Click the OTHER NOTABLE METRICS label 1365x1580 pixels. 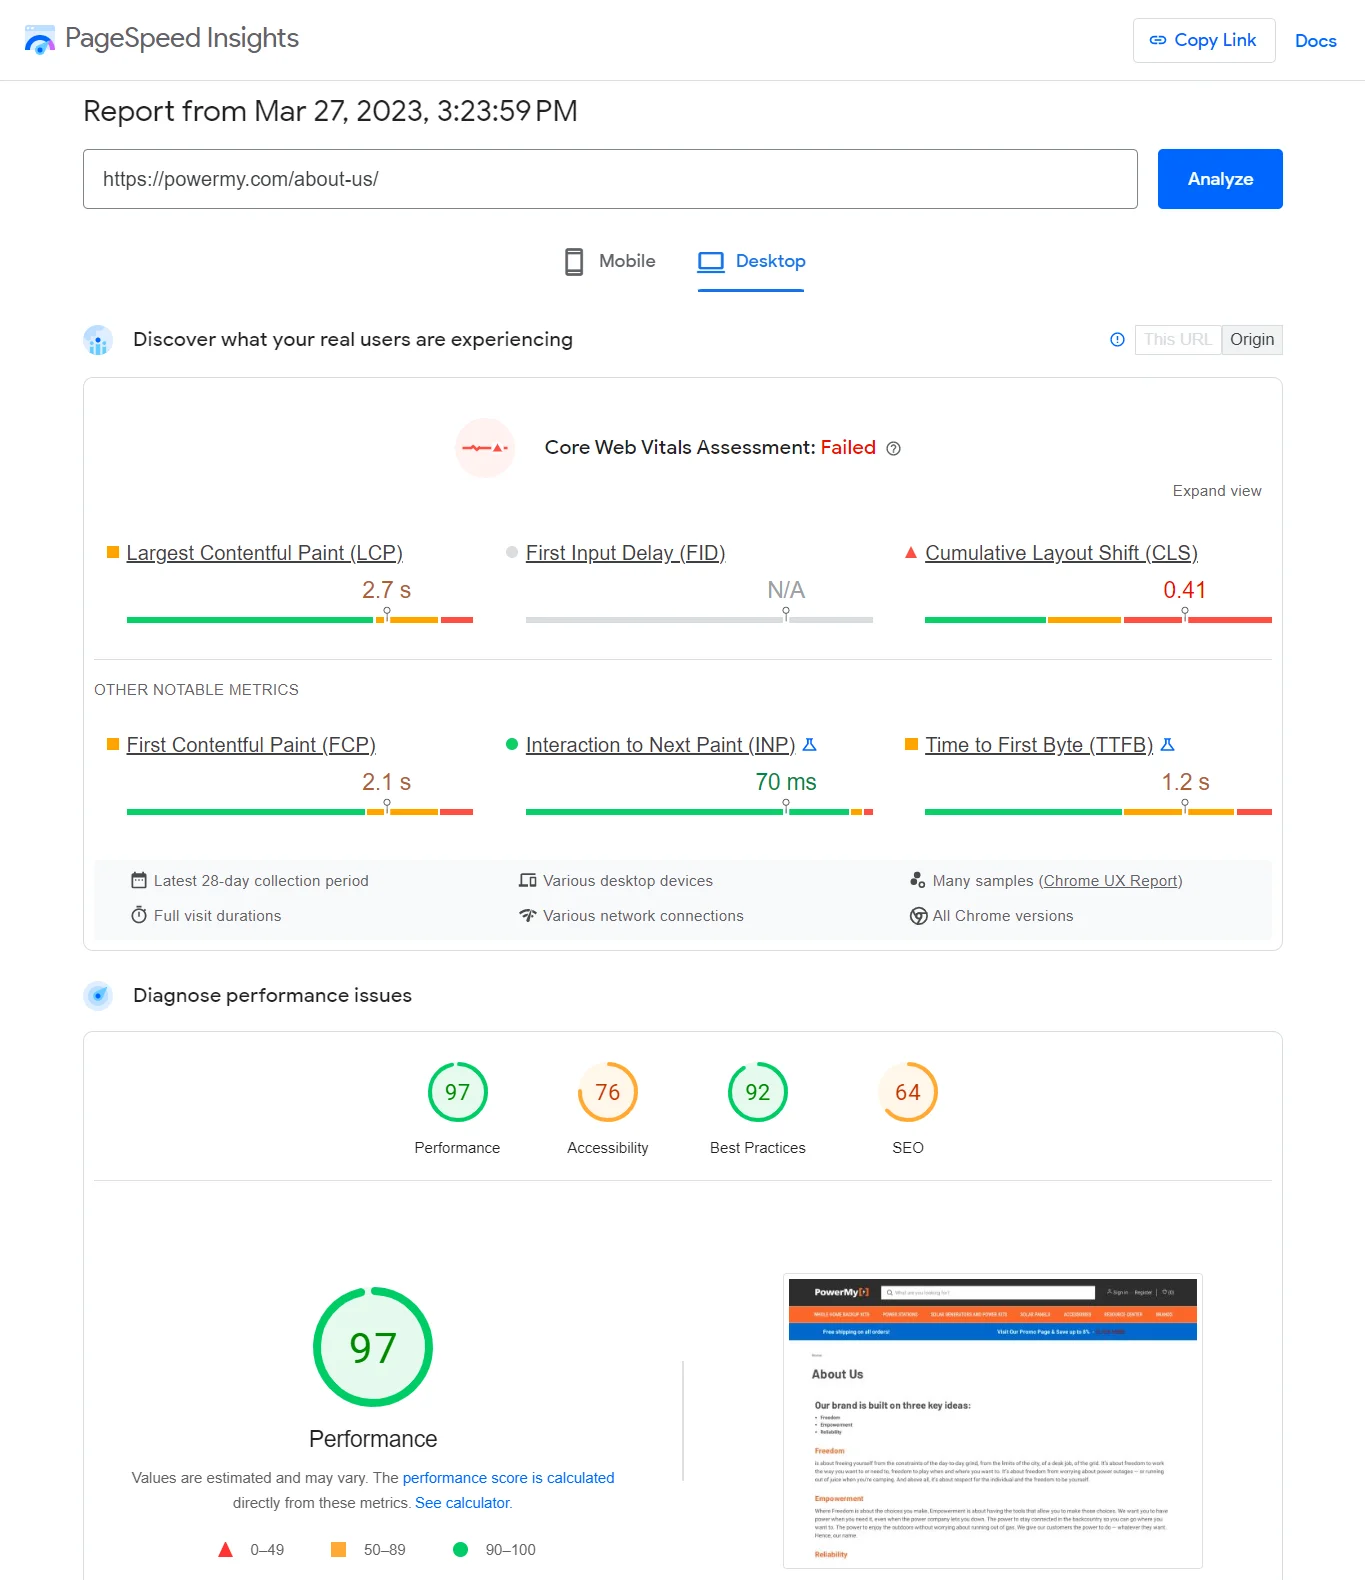(196, 690)
